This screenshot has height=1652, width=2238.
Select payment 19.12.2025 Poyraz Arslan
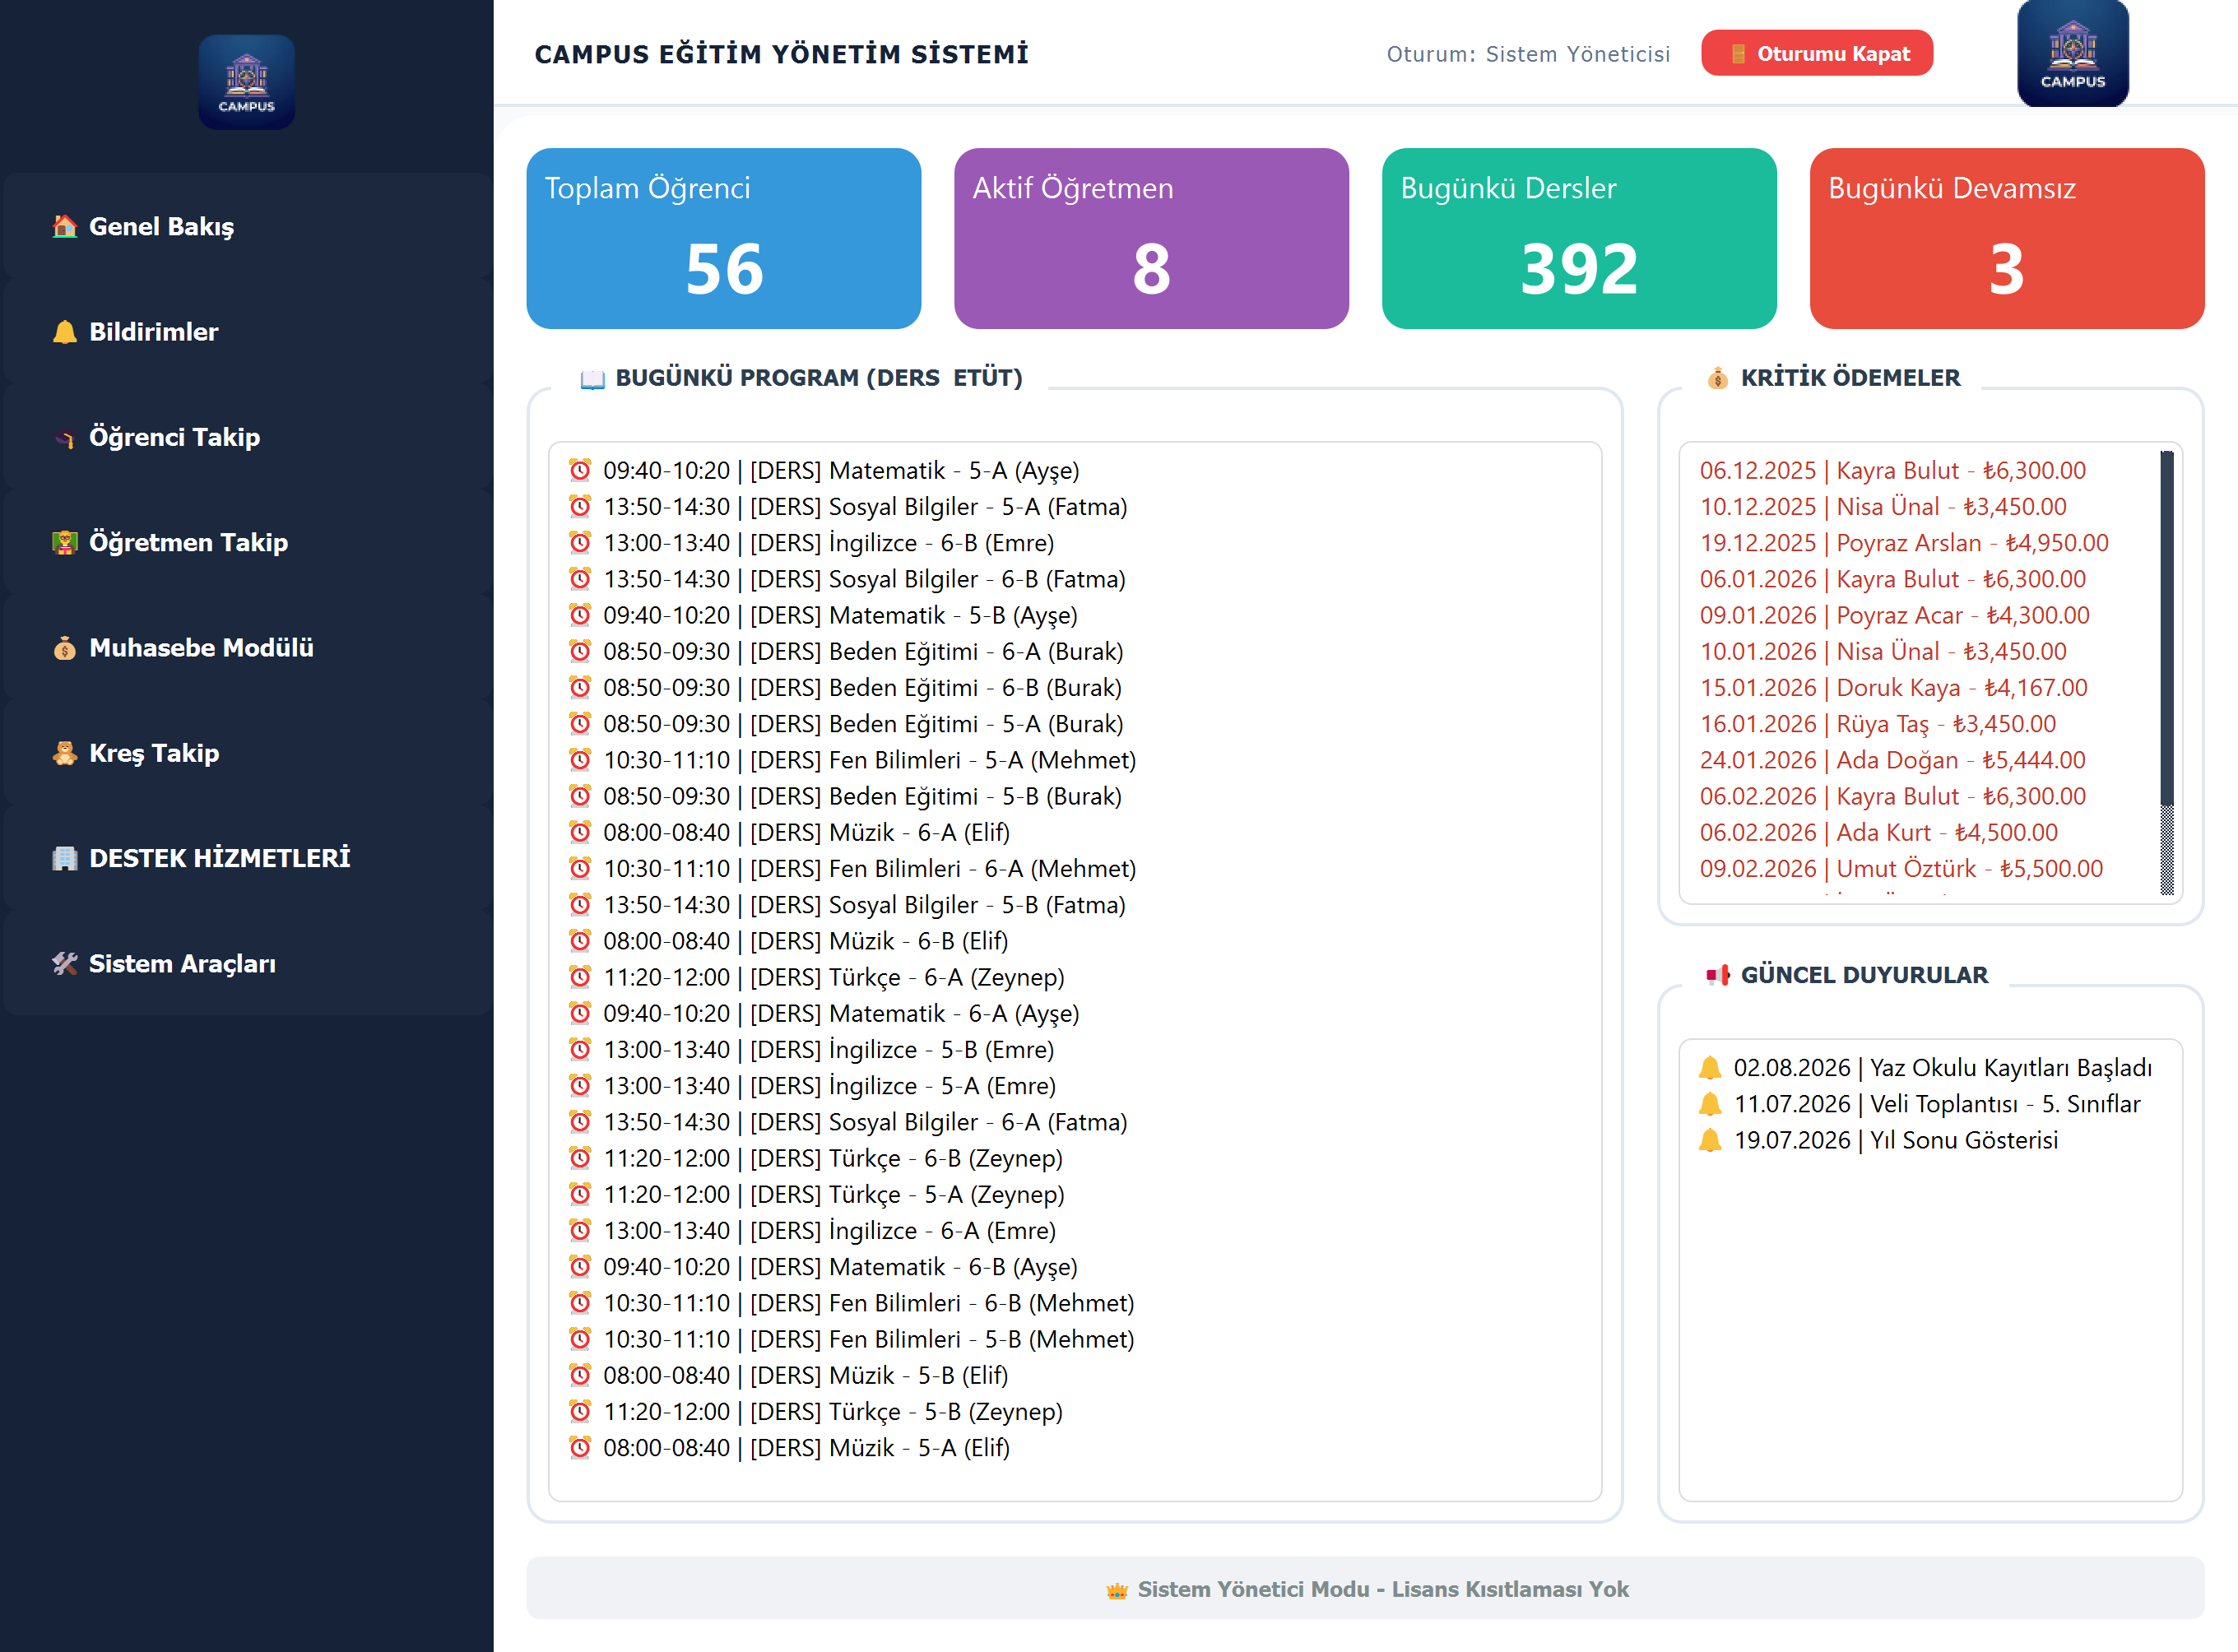pyautogui.click(x=1904, y=542)
